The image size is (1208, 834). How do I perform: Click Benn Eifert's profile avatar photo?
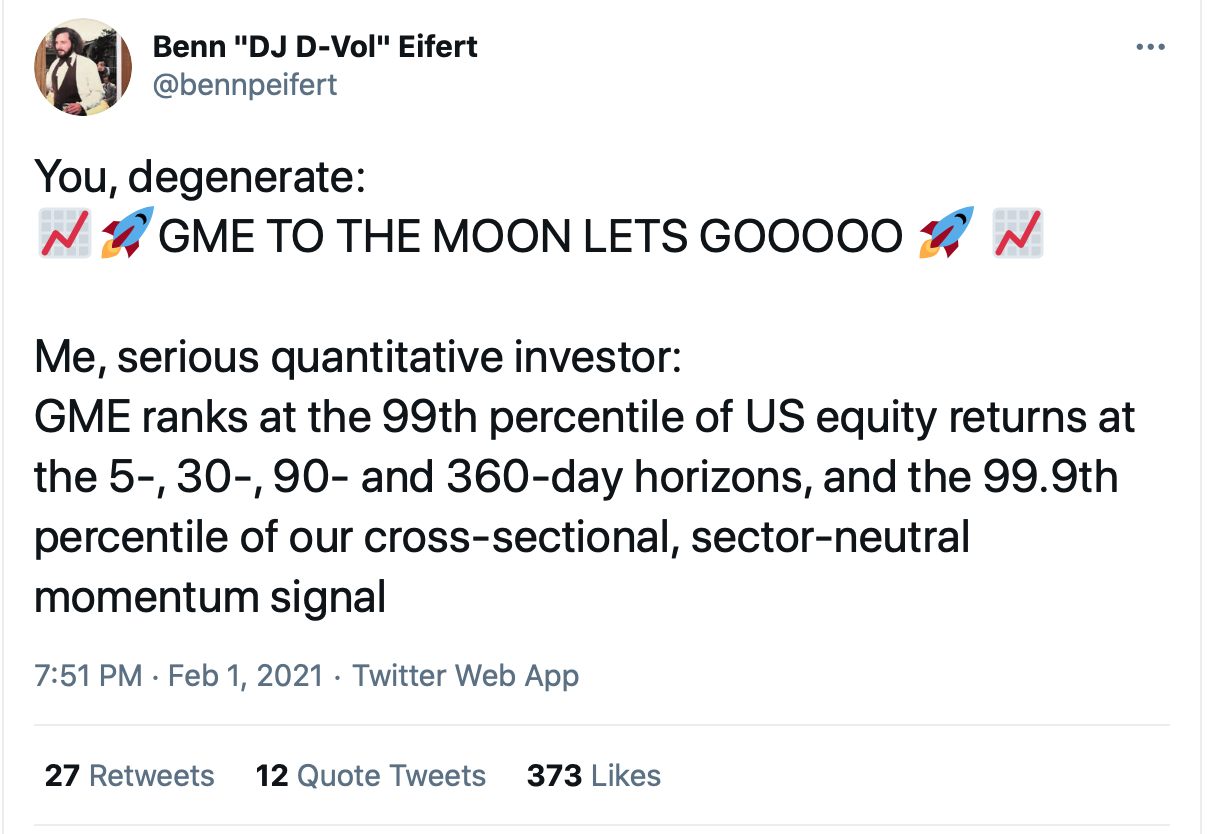pos(84,66)
